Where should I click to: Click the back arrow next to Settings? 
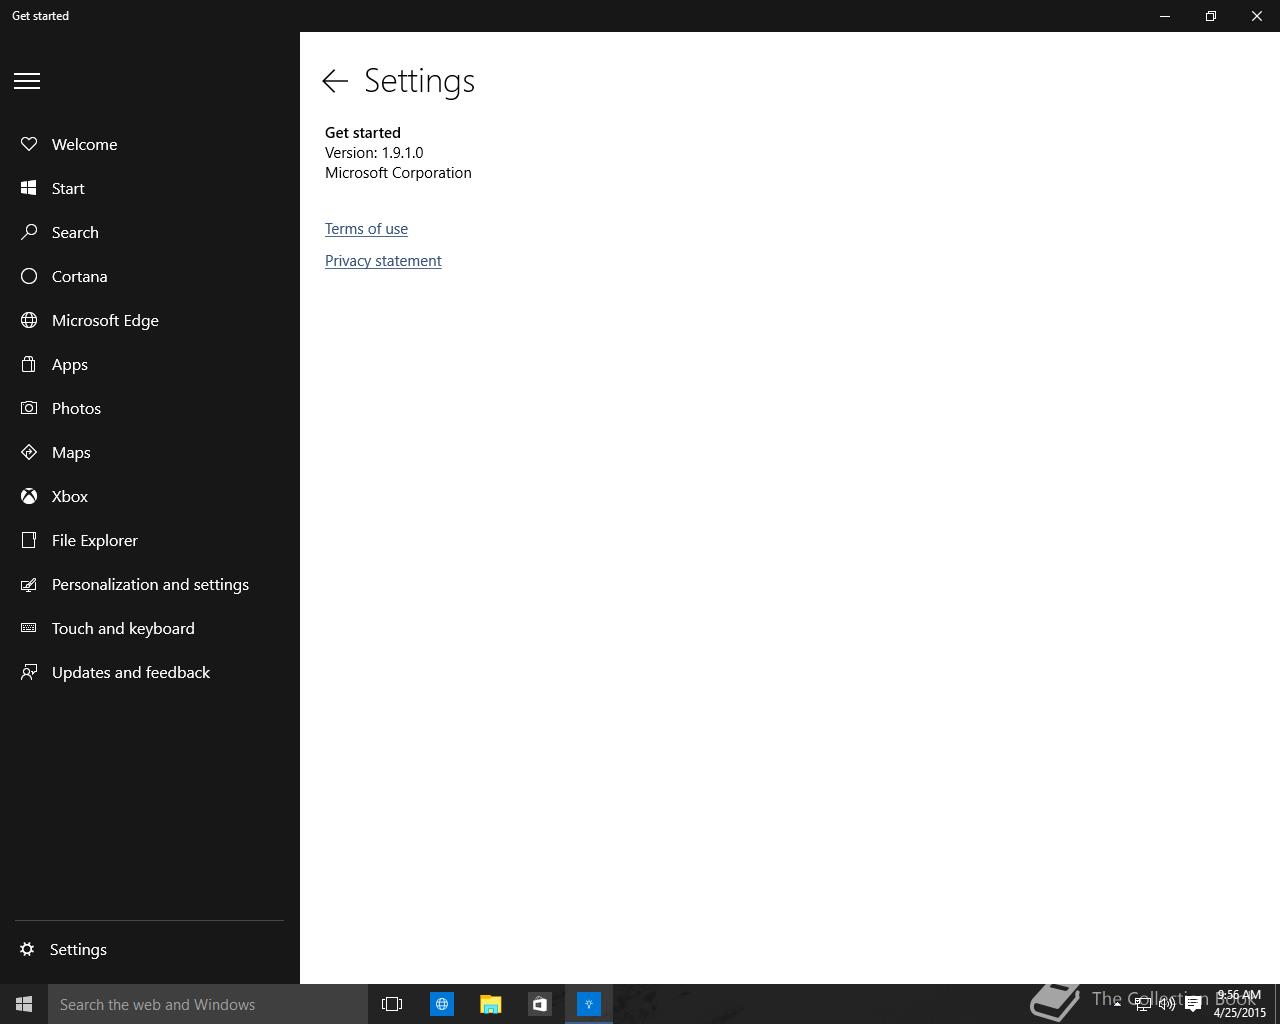click(x=335, y=81)
